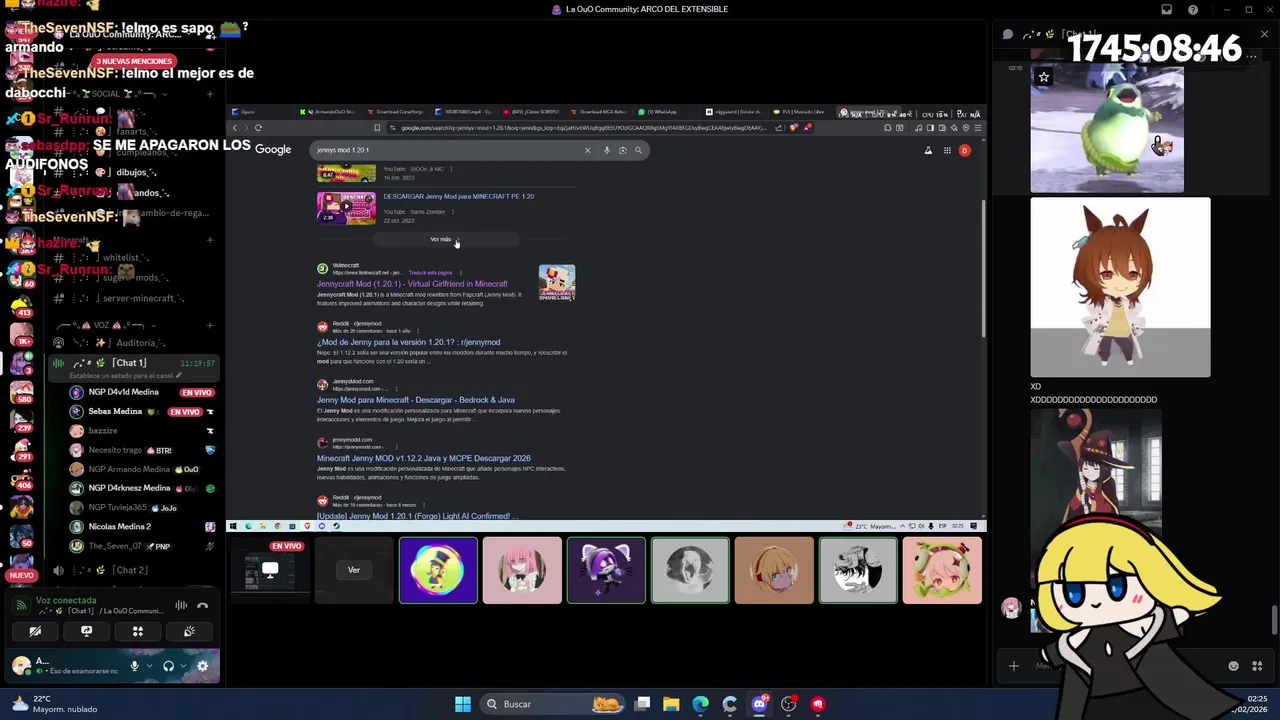The width and height of the screenshot is (1280, 720).
Task: Open more options dots in chat message toolbar
Action: 1251,57
